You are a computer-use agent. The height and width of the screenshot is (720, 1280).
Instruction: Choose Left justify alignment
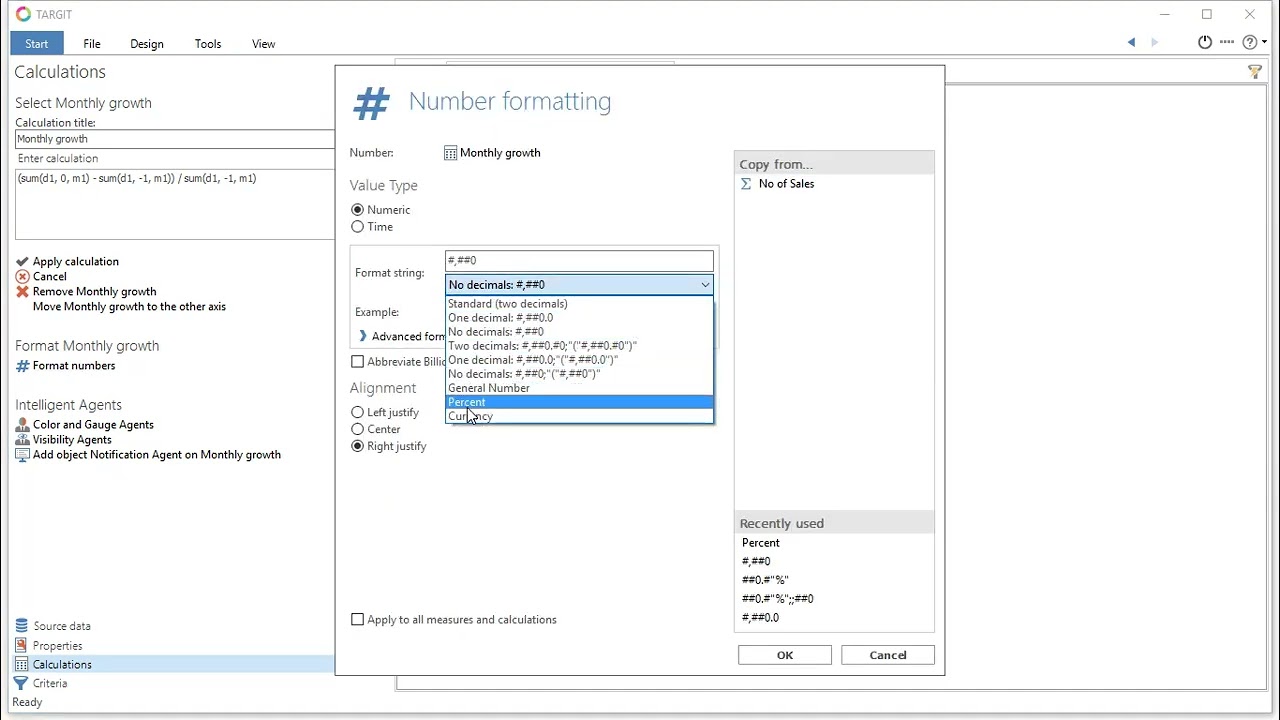pyautogui.click(x=357, y=412)
